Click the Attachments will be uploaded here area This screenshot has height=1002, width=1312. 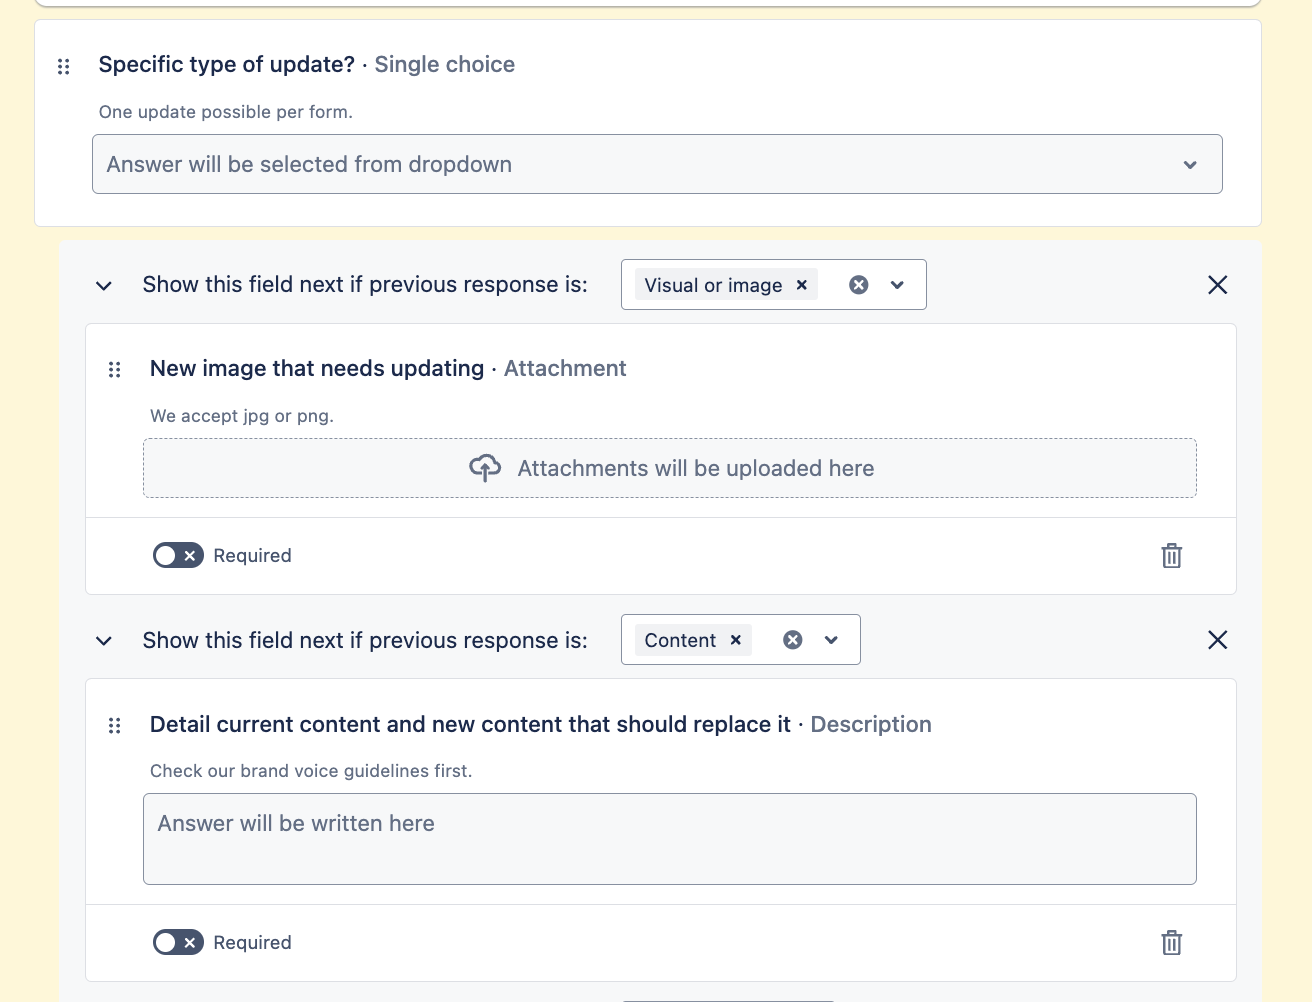[670, 468]
